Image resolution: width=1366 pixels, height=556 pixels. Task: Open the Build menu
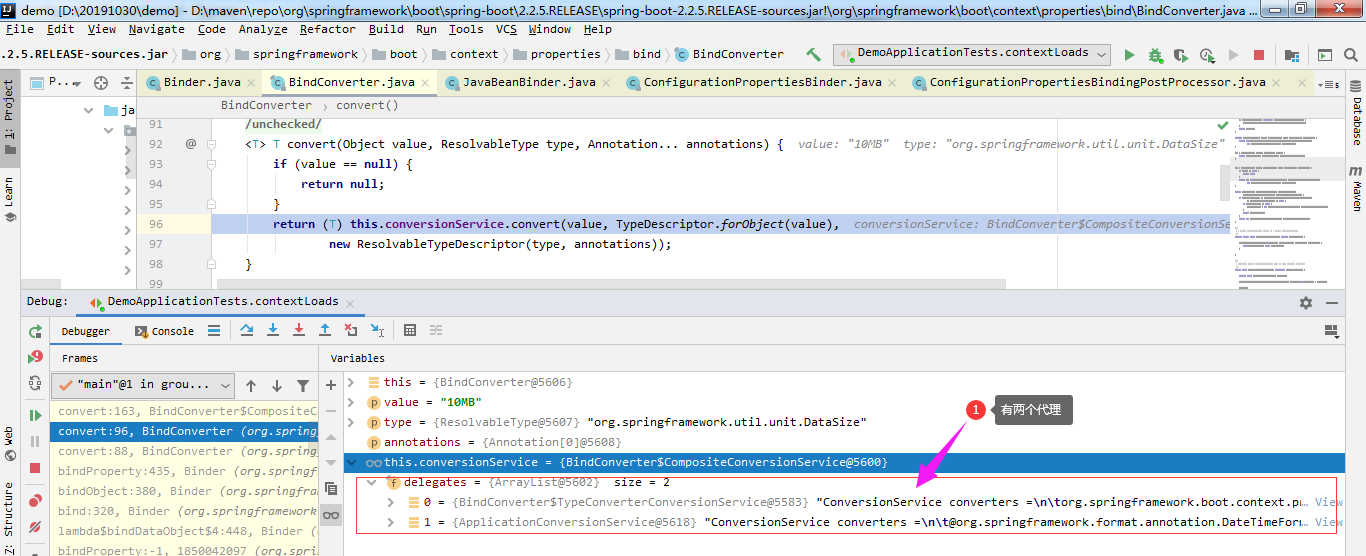click(x=386, y=30)
